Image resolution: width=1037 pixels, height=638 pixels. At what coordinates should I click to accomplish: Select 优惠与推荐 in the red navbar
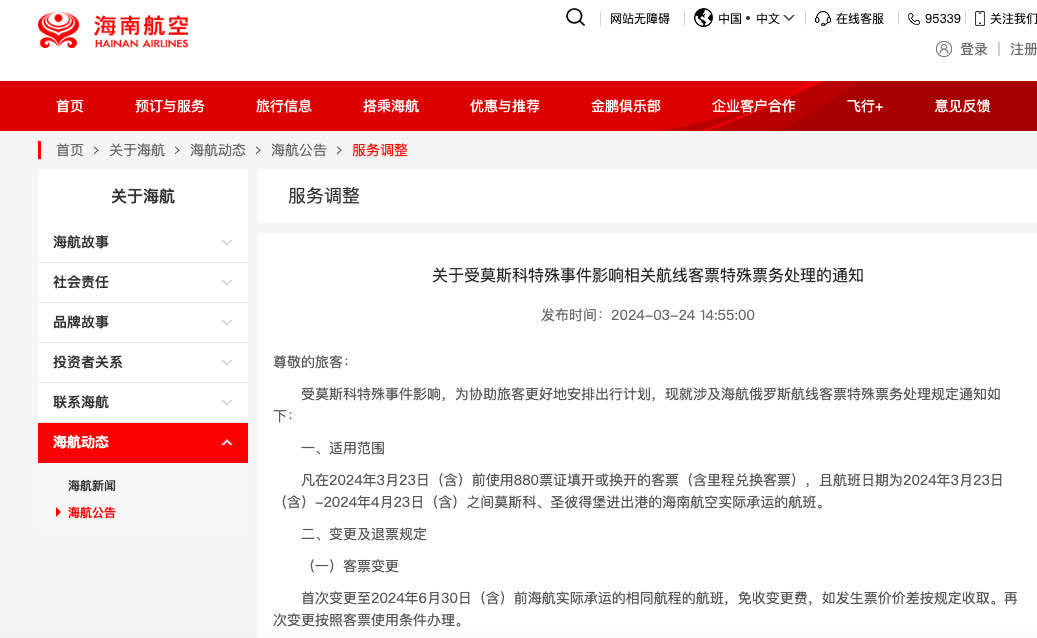coord(505,106)
